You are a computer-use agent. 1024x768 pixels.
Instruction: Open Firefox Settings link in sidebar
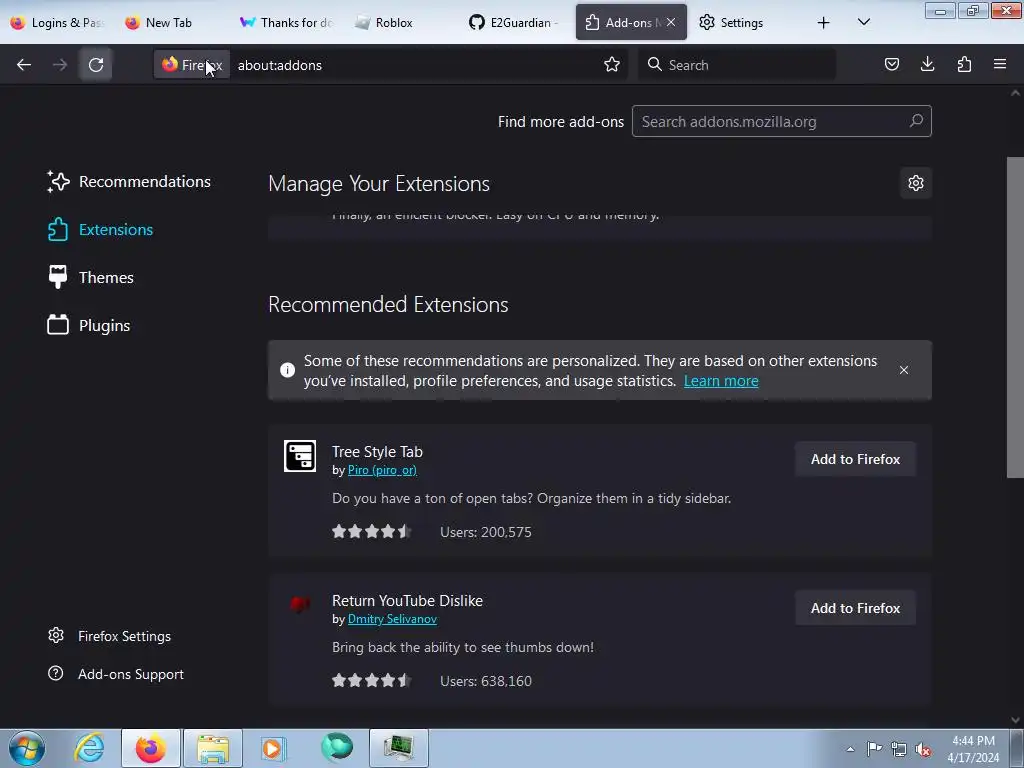tap(109, 635)
